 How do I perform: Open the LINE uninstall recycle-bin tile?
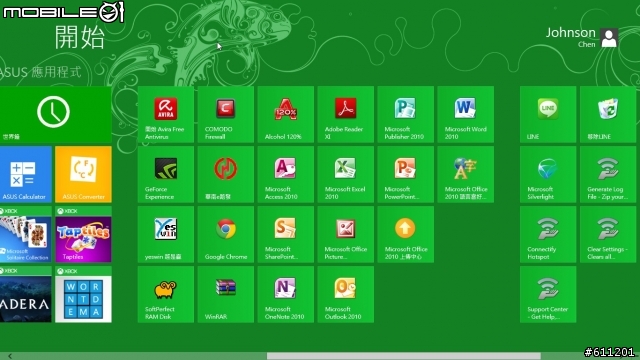pos(608,114)
